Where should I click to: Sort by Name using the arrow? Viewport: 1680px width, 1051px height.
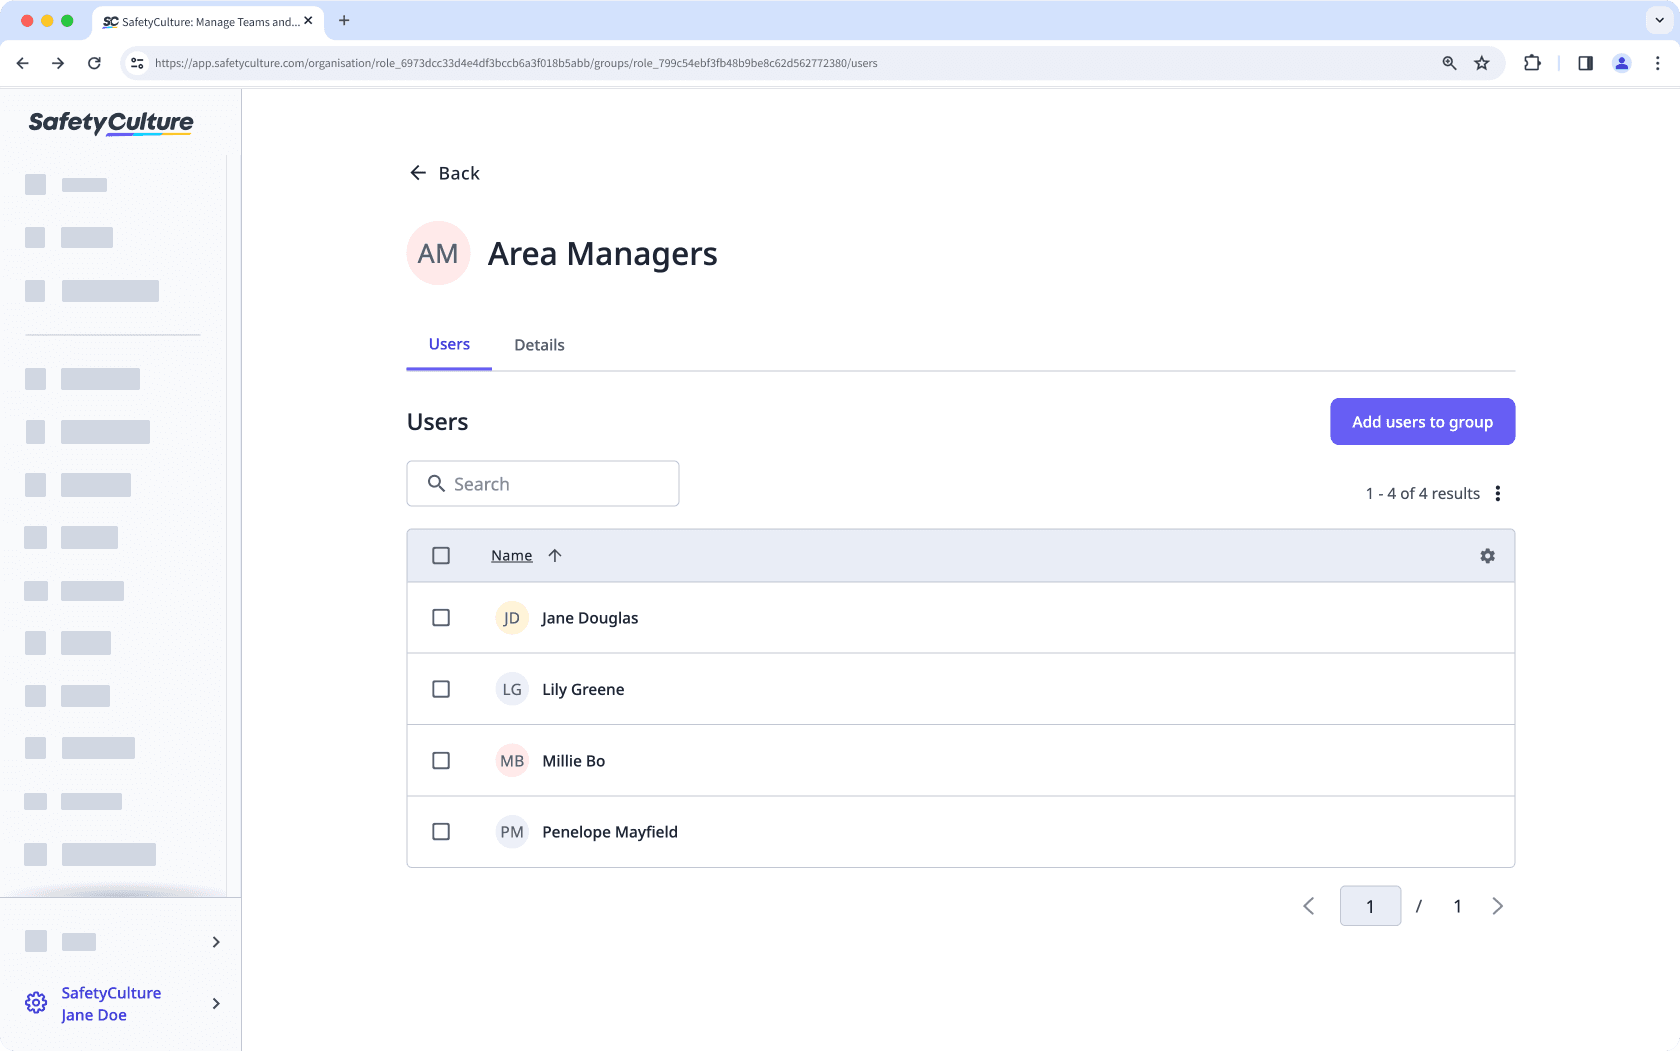coord(556,555)
